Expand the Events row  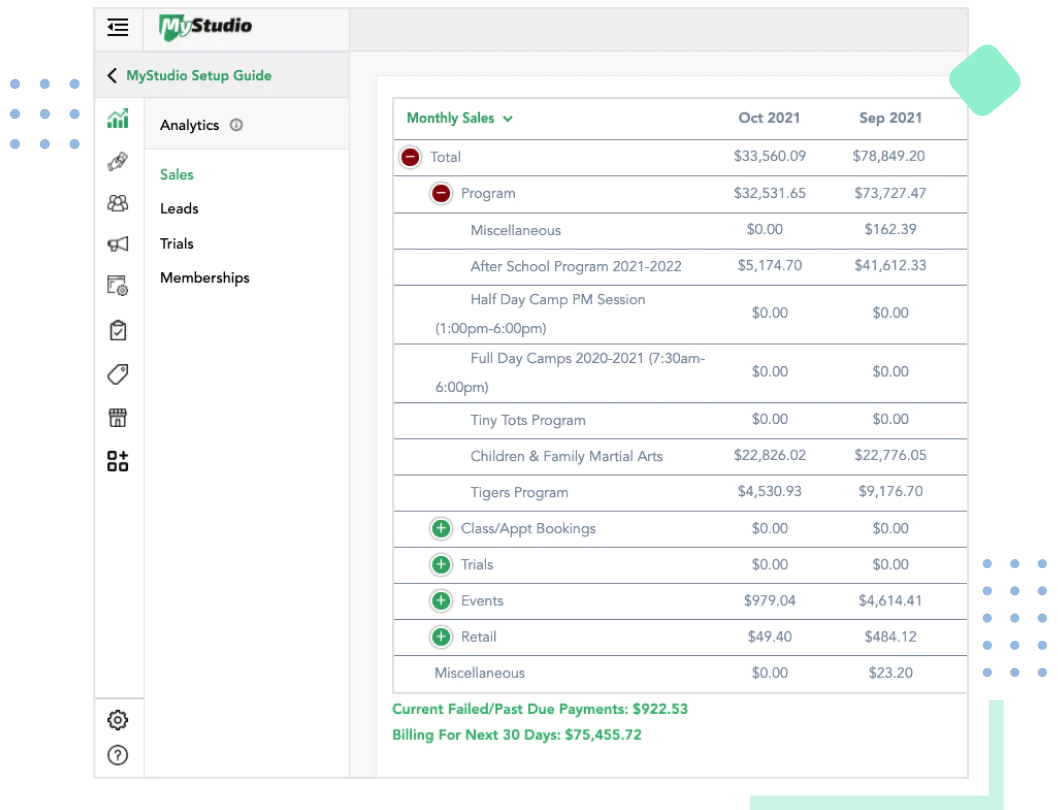(x=441, y=601)
